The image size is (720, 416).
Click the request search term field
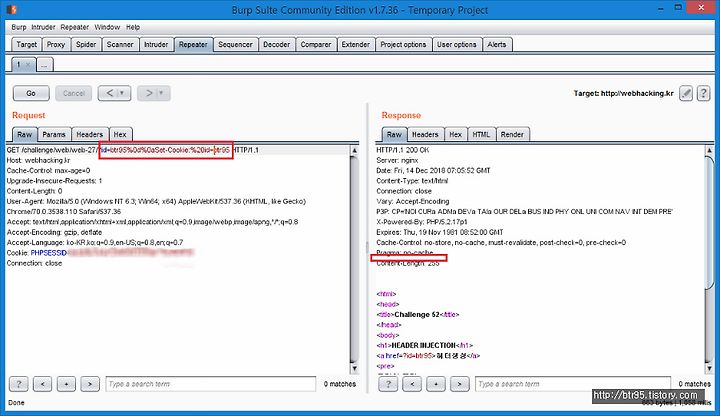pyautogui.click(x=211, y=383)
